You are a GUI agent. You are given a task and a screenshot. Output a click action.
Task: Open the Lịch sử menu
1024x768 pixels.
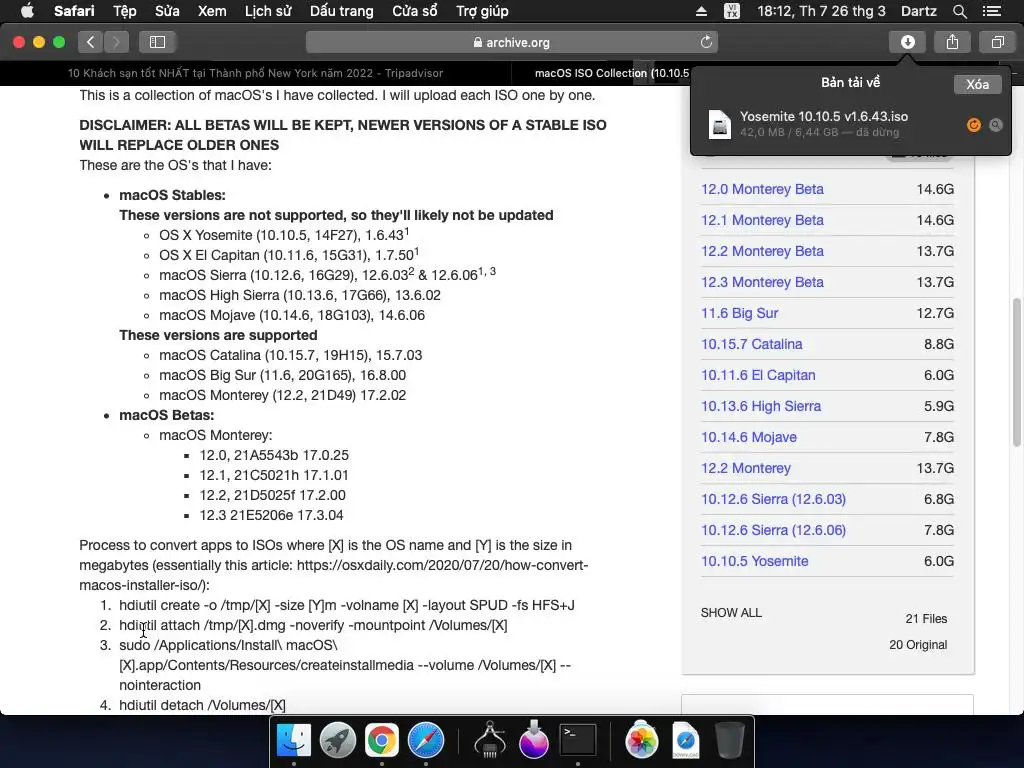(268, 11)
